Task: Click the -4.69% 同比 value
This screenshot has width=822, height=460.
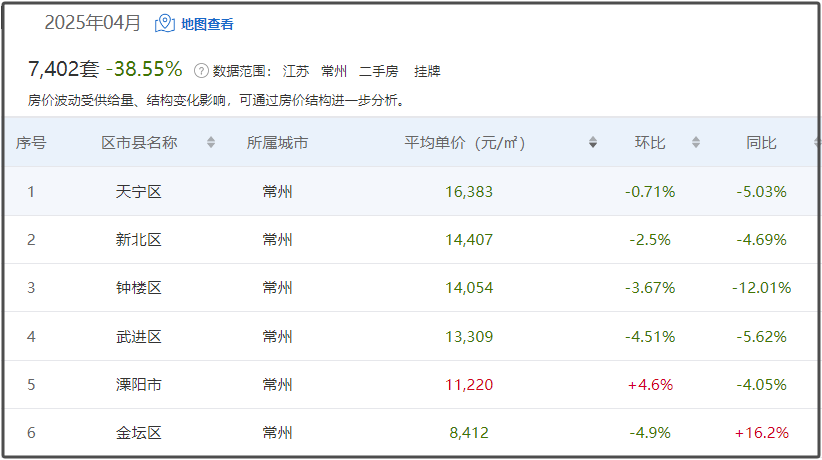Action: coord(761,240)
